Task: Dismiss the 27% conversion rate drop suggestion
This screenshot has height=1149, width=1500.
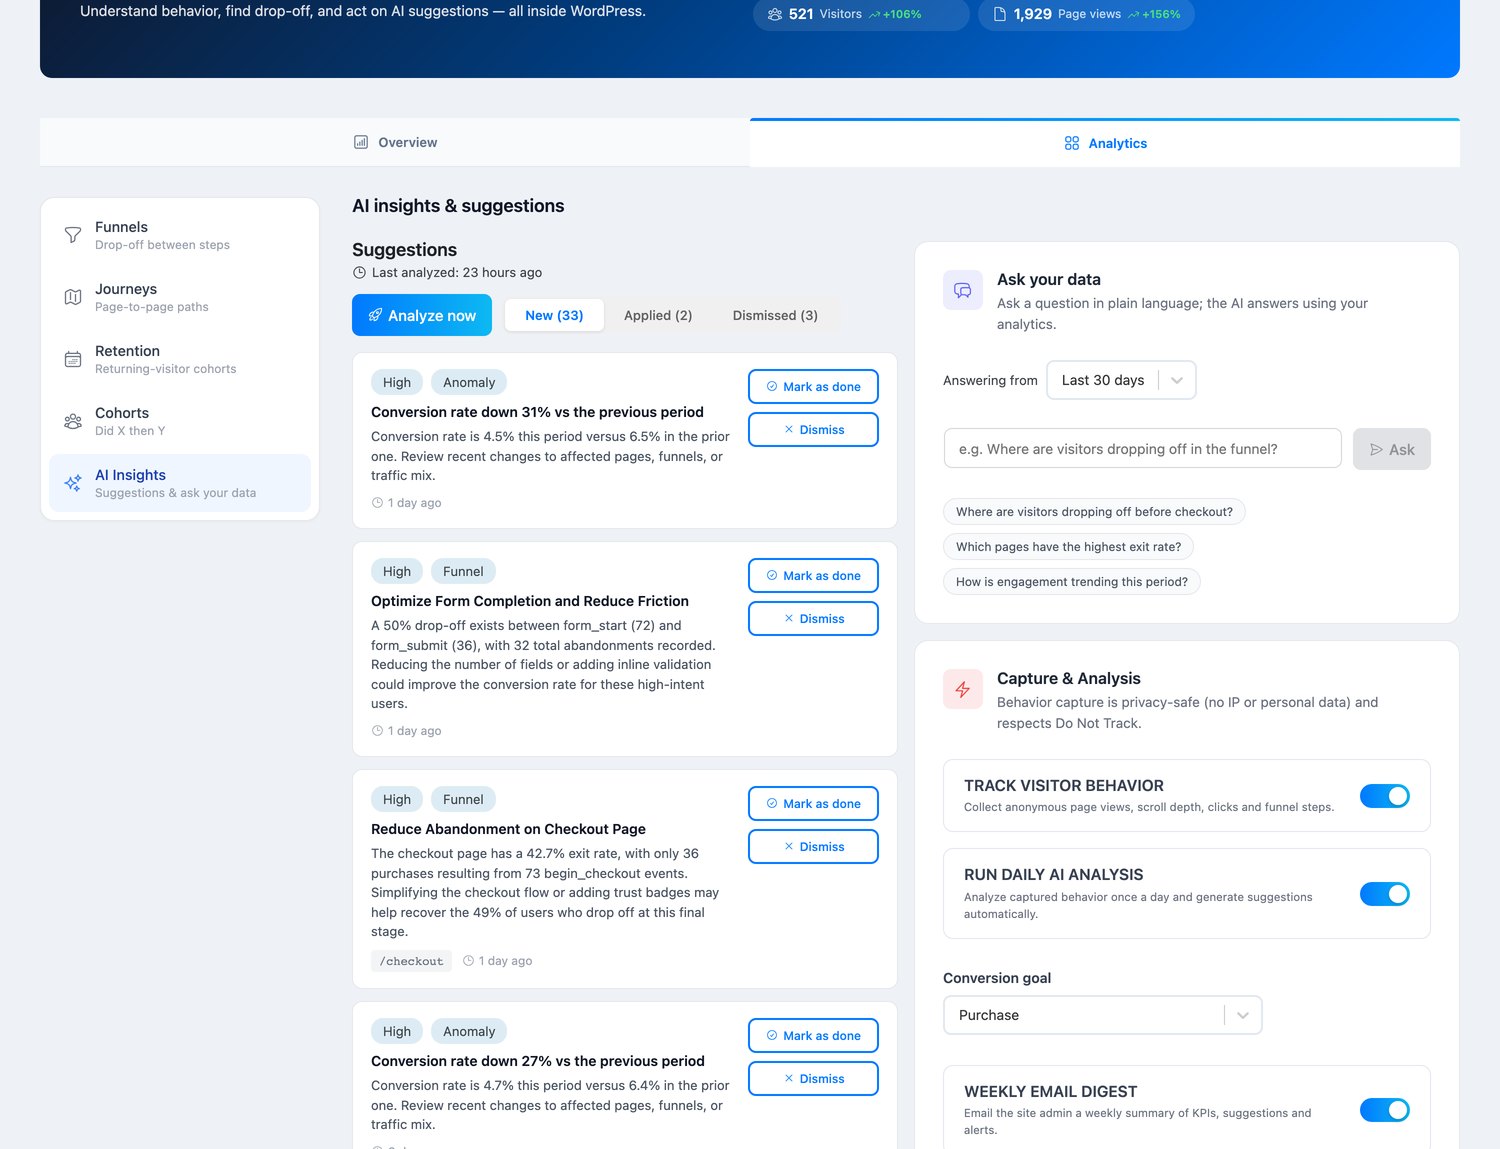Action: pyautogui.click(x=813, y=1079)
